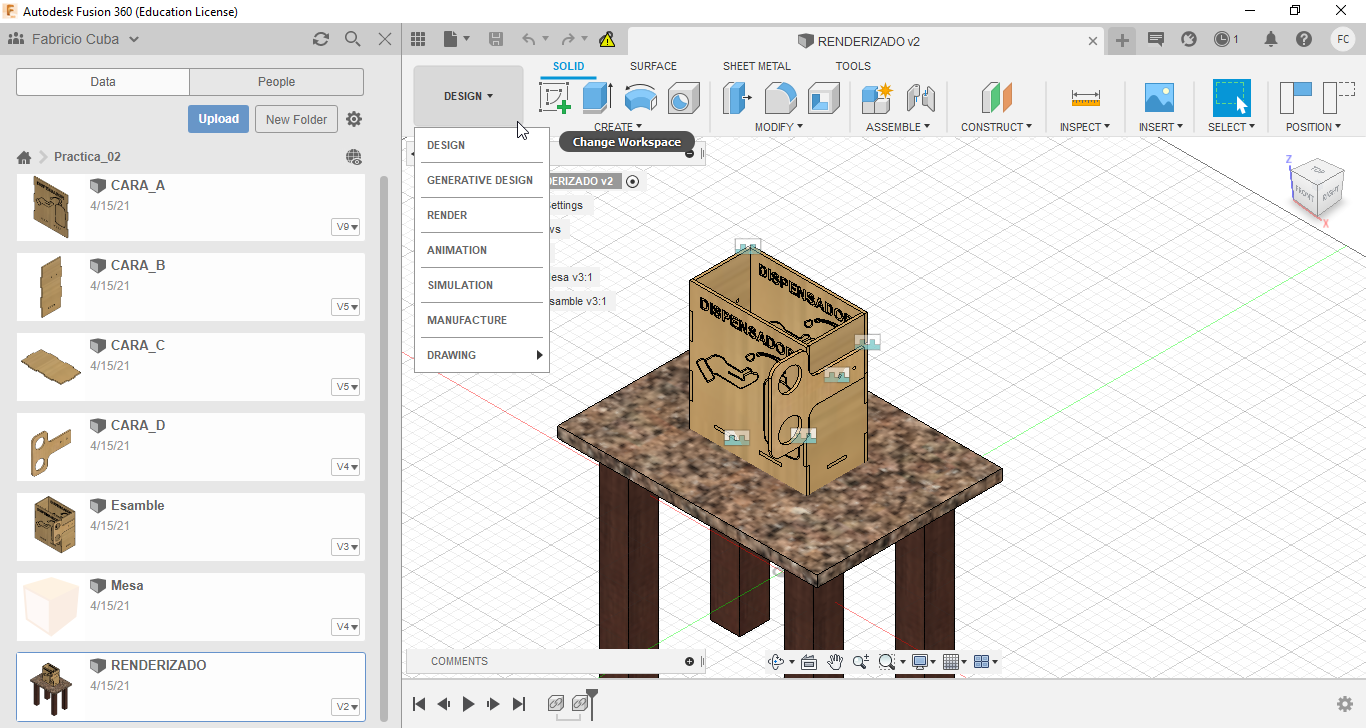This screenshot has width=1366, height=728.
Task: Click the Insert image icon
Action: (1159, 98)
